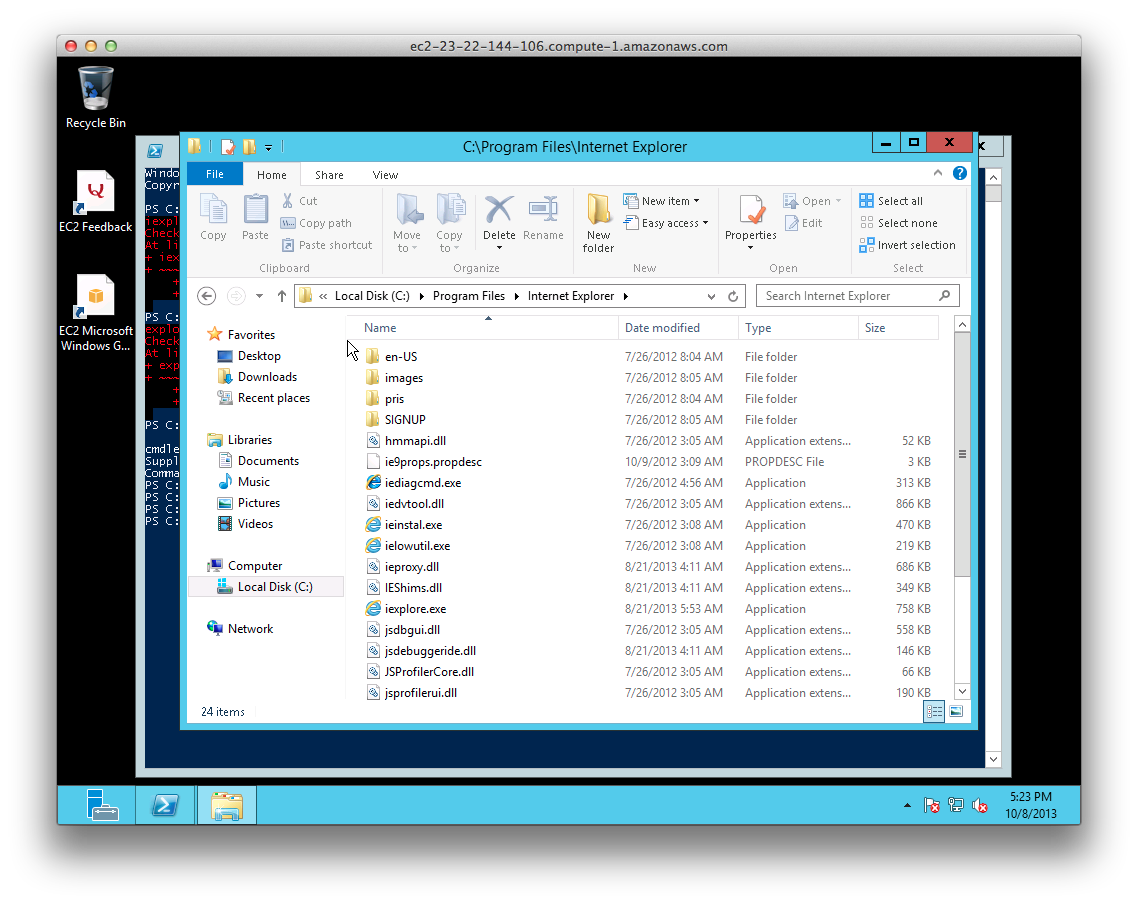The image size is (1138, 904).
Task: Click the muted volume tray icon
Action: (x=980, y=805)
